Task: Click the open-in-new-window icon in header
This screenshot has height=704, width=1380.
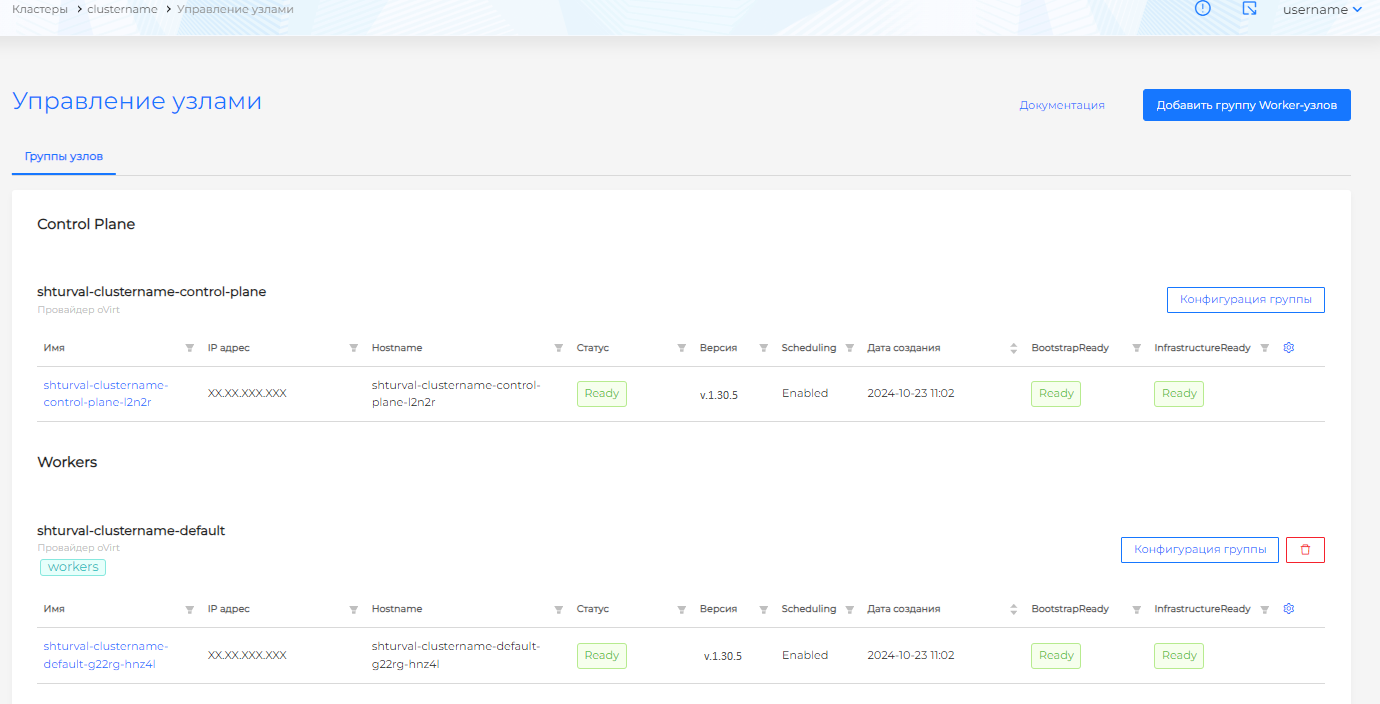Action: pos(1249,9)
